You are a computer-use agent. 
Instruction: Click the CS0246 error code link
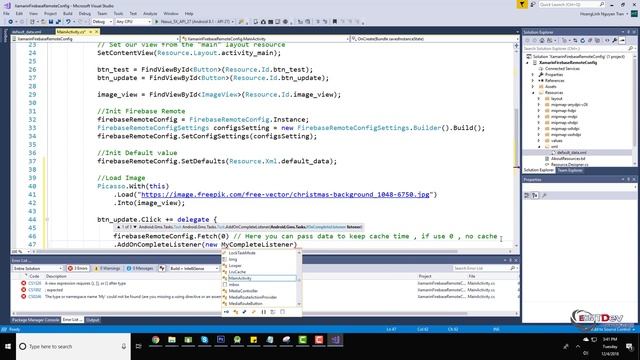(x=35, y=297)
